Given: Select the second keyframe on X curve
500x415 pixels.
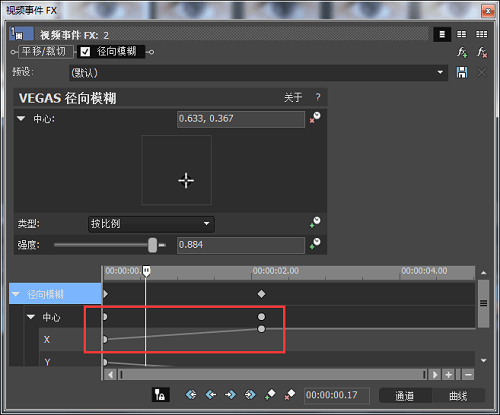Looking at the screenshot, I should 261,329.
